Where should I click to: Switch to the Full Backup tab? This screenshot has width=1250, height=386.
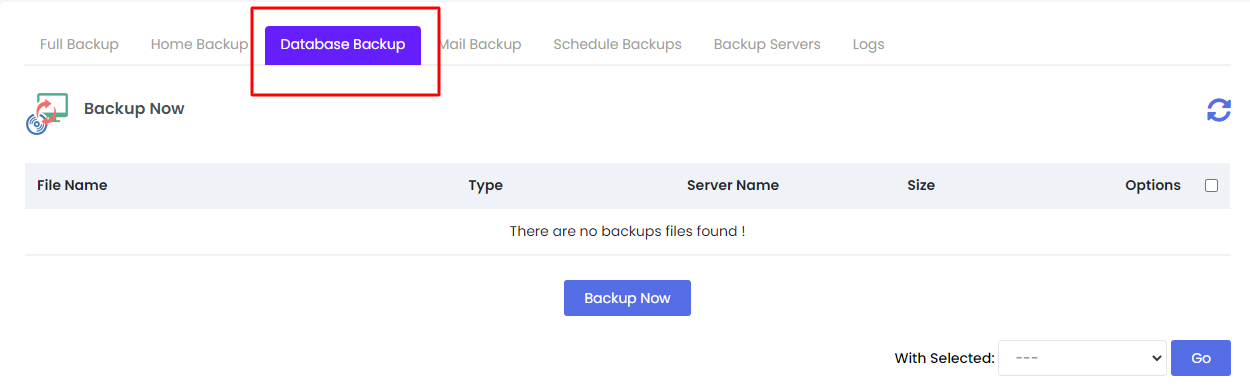79,44
